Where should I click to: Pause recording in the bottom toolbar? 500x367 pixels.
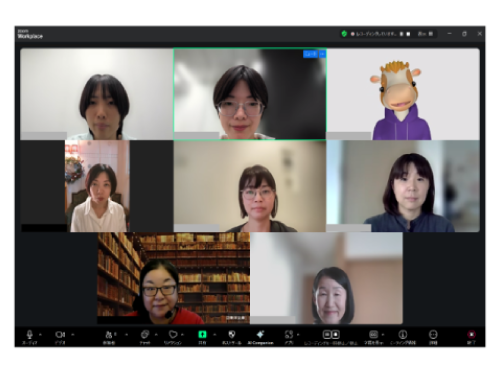[x=327, y=334]
